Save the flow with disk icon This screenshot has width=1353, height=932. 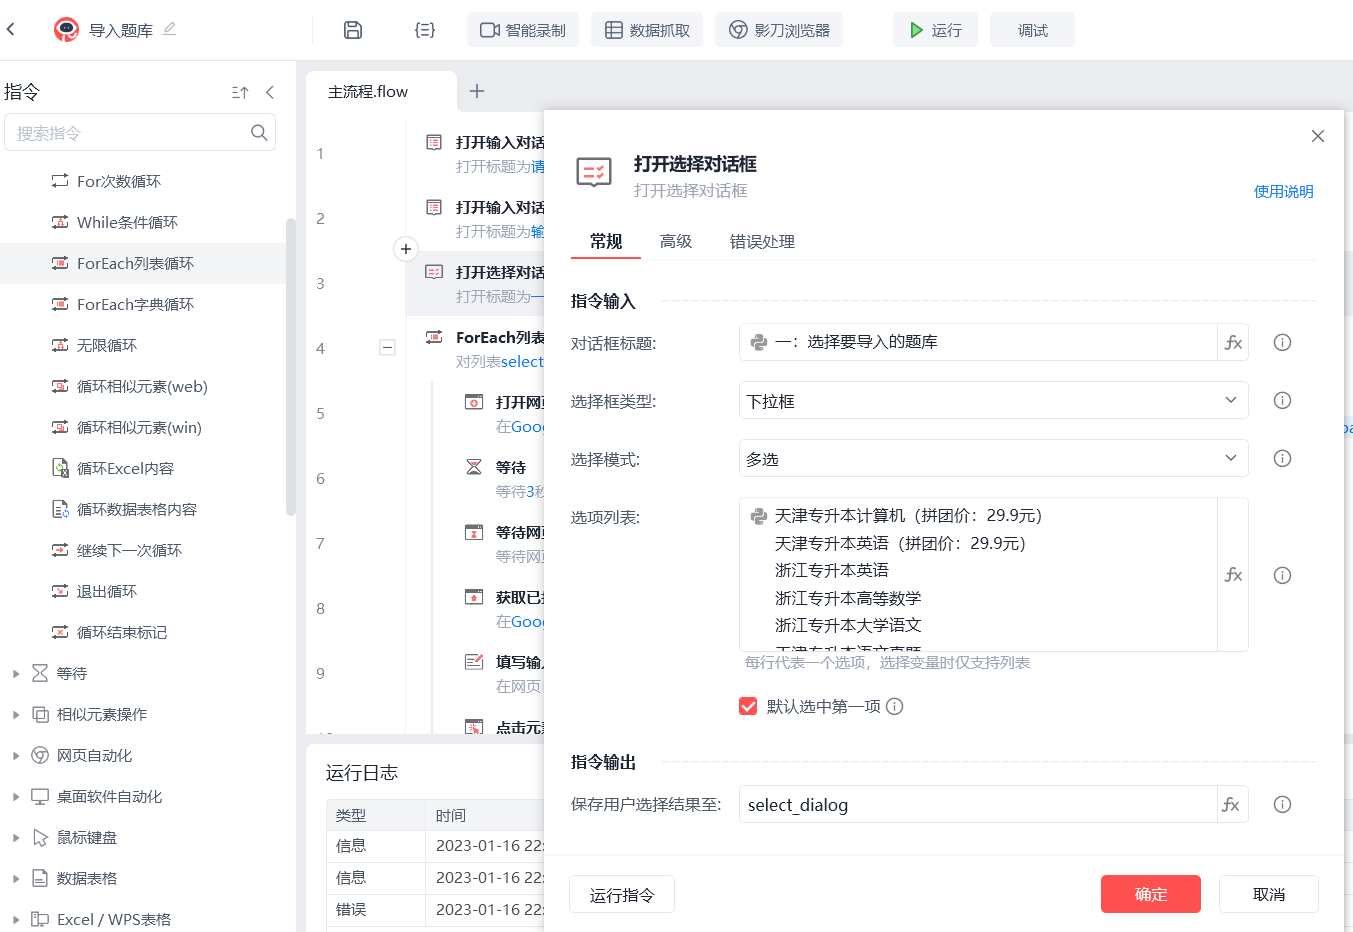click(352, 30)
